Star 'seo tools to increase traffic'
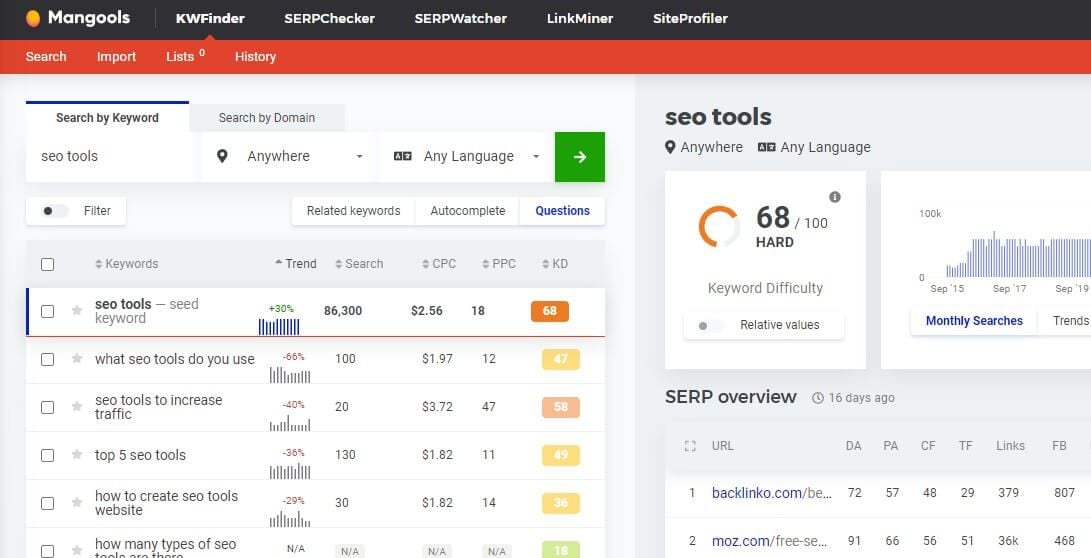1091x558 pixels. click(x=77, y=407)
